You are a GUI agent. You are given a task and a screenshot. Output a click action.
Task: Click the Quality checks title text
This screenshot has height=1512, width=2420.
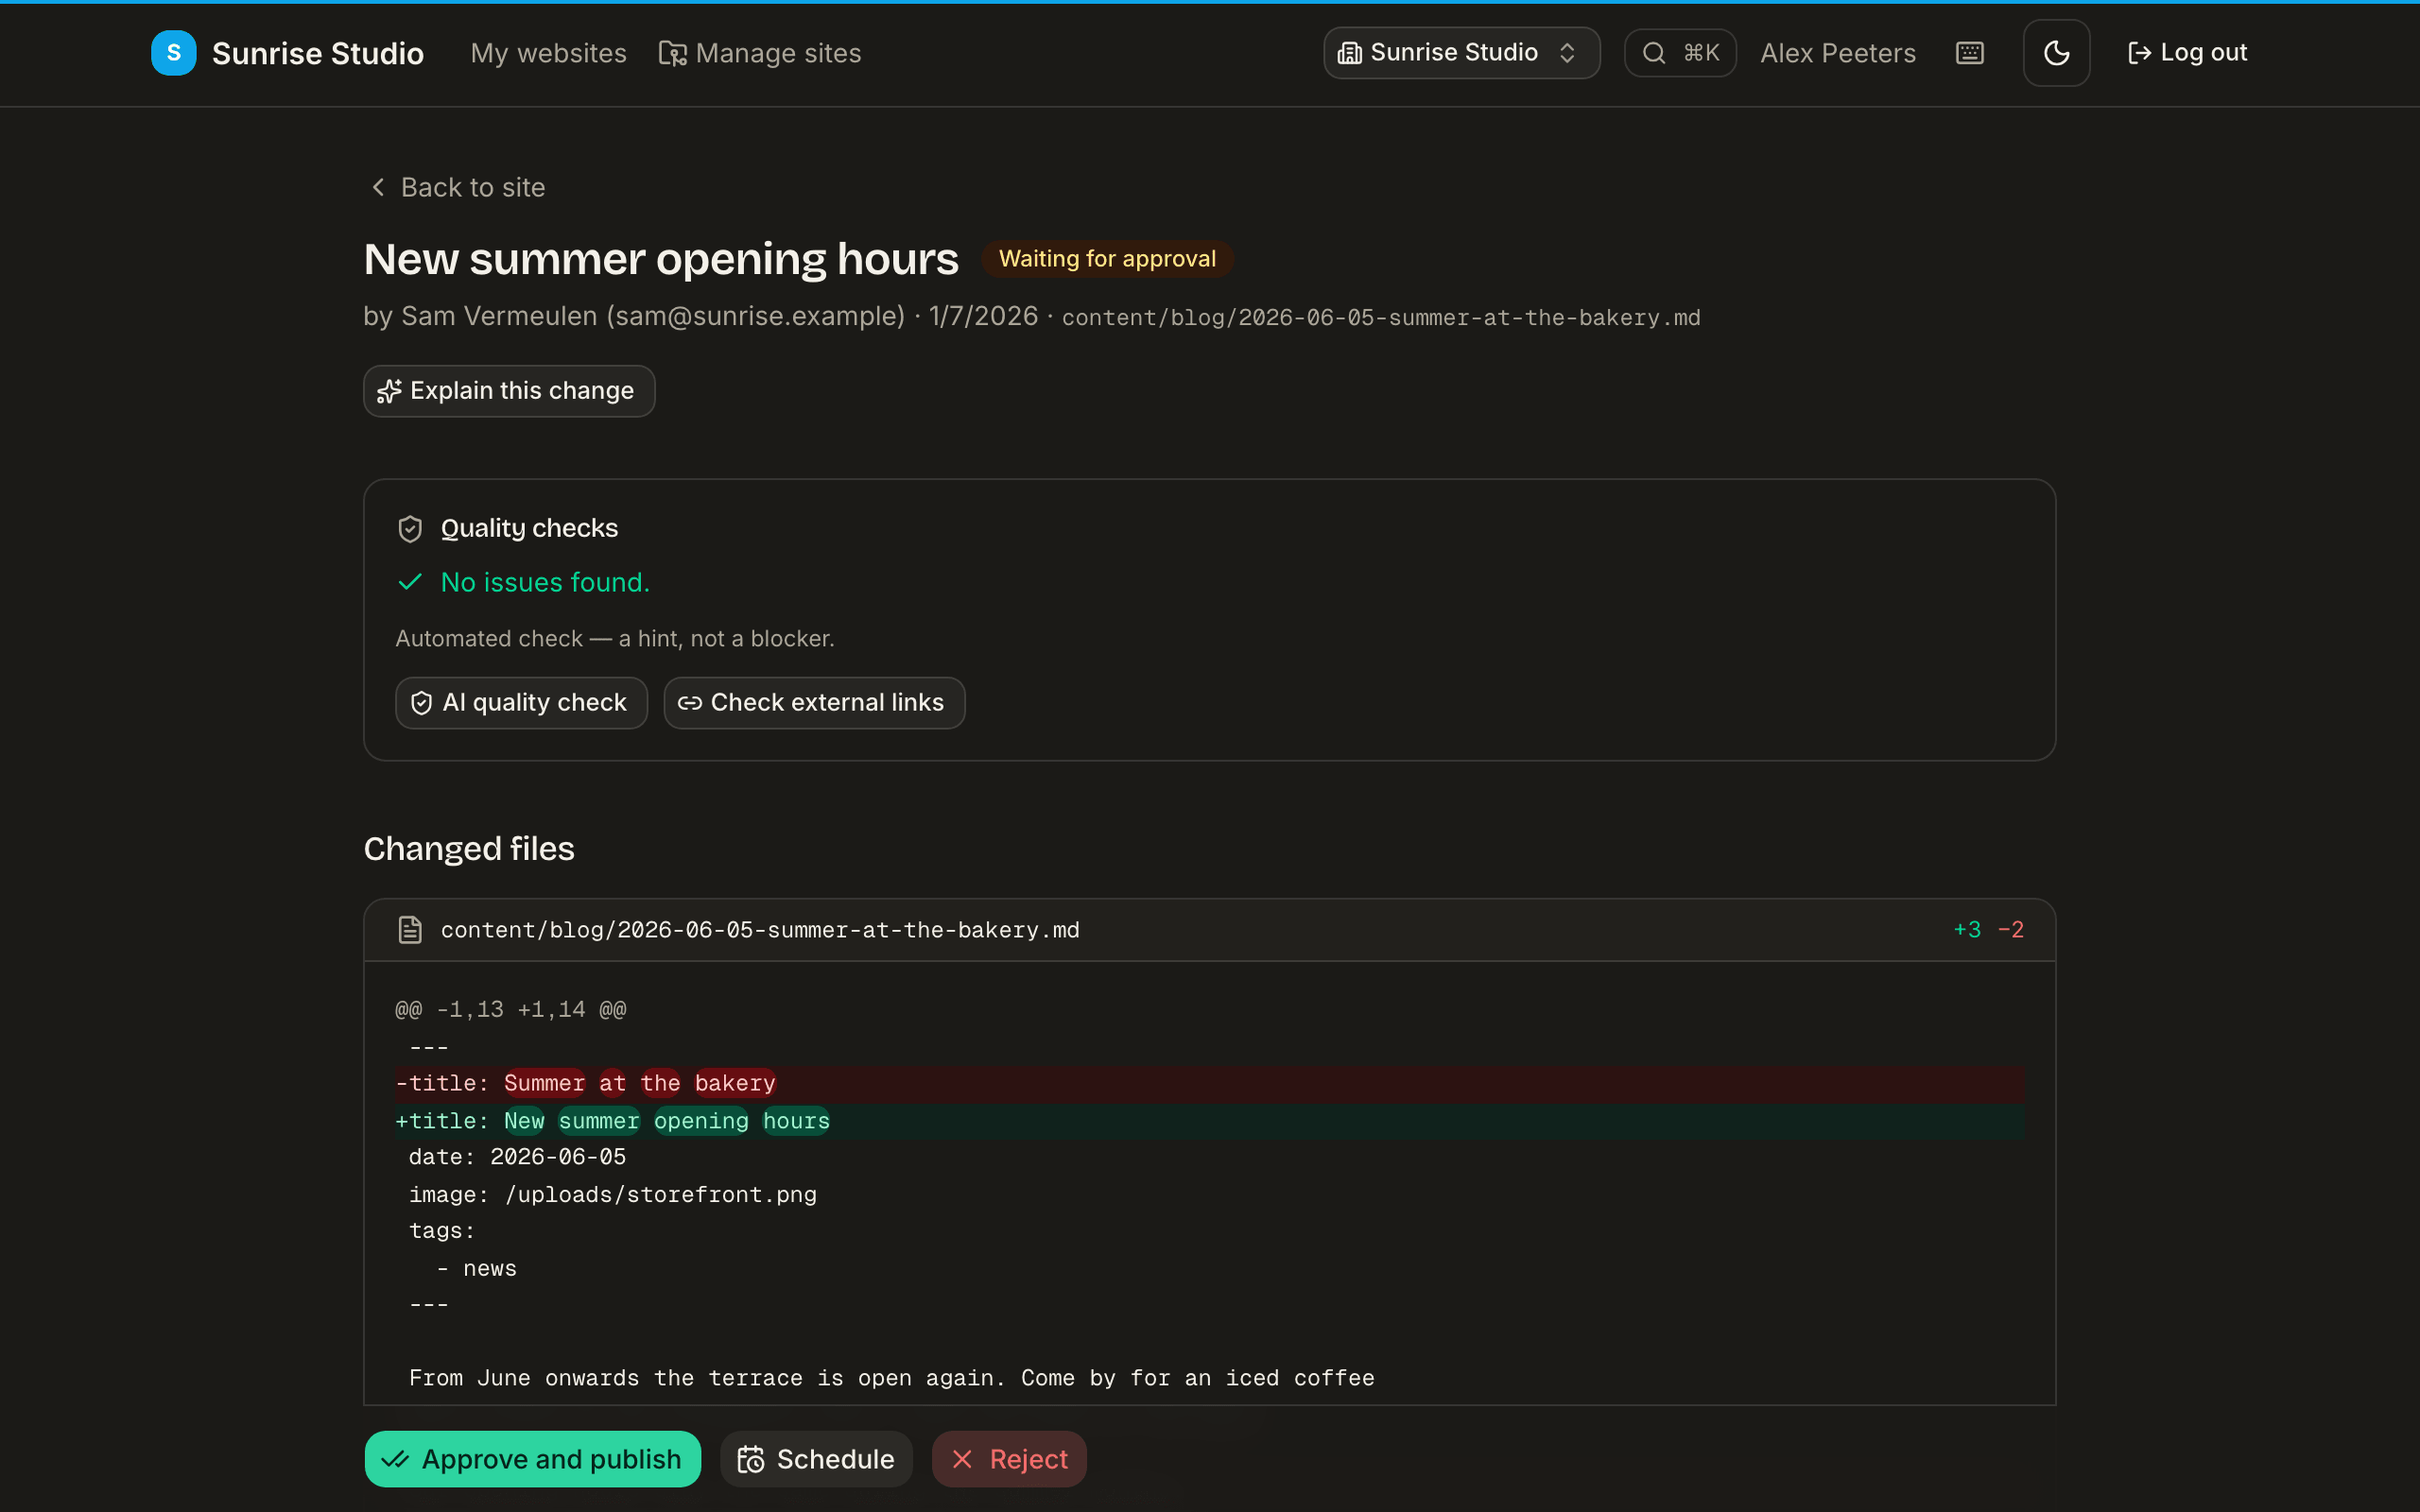[x=529, y=528]
